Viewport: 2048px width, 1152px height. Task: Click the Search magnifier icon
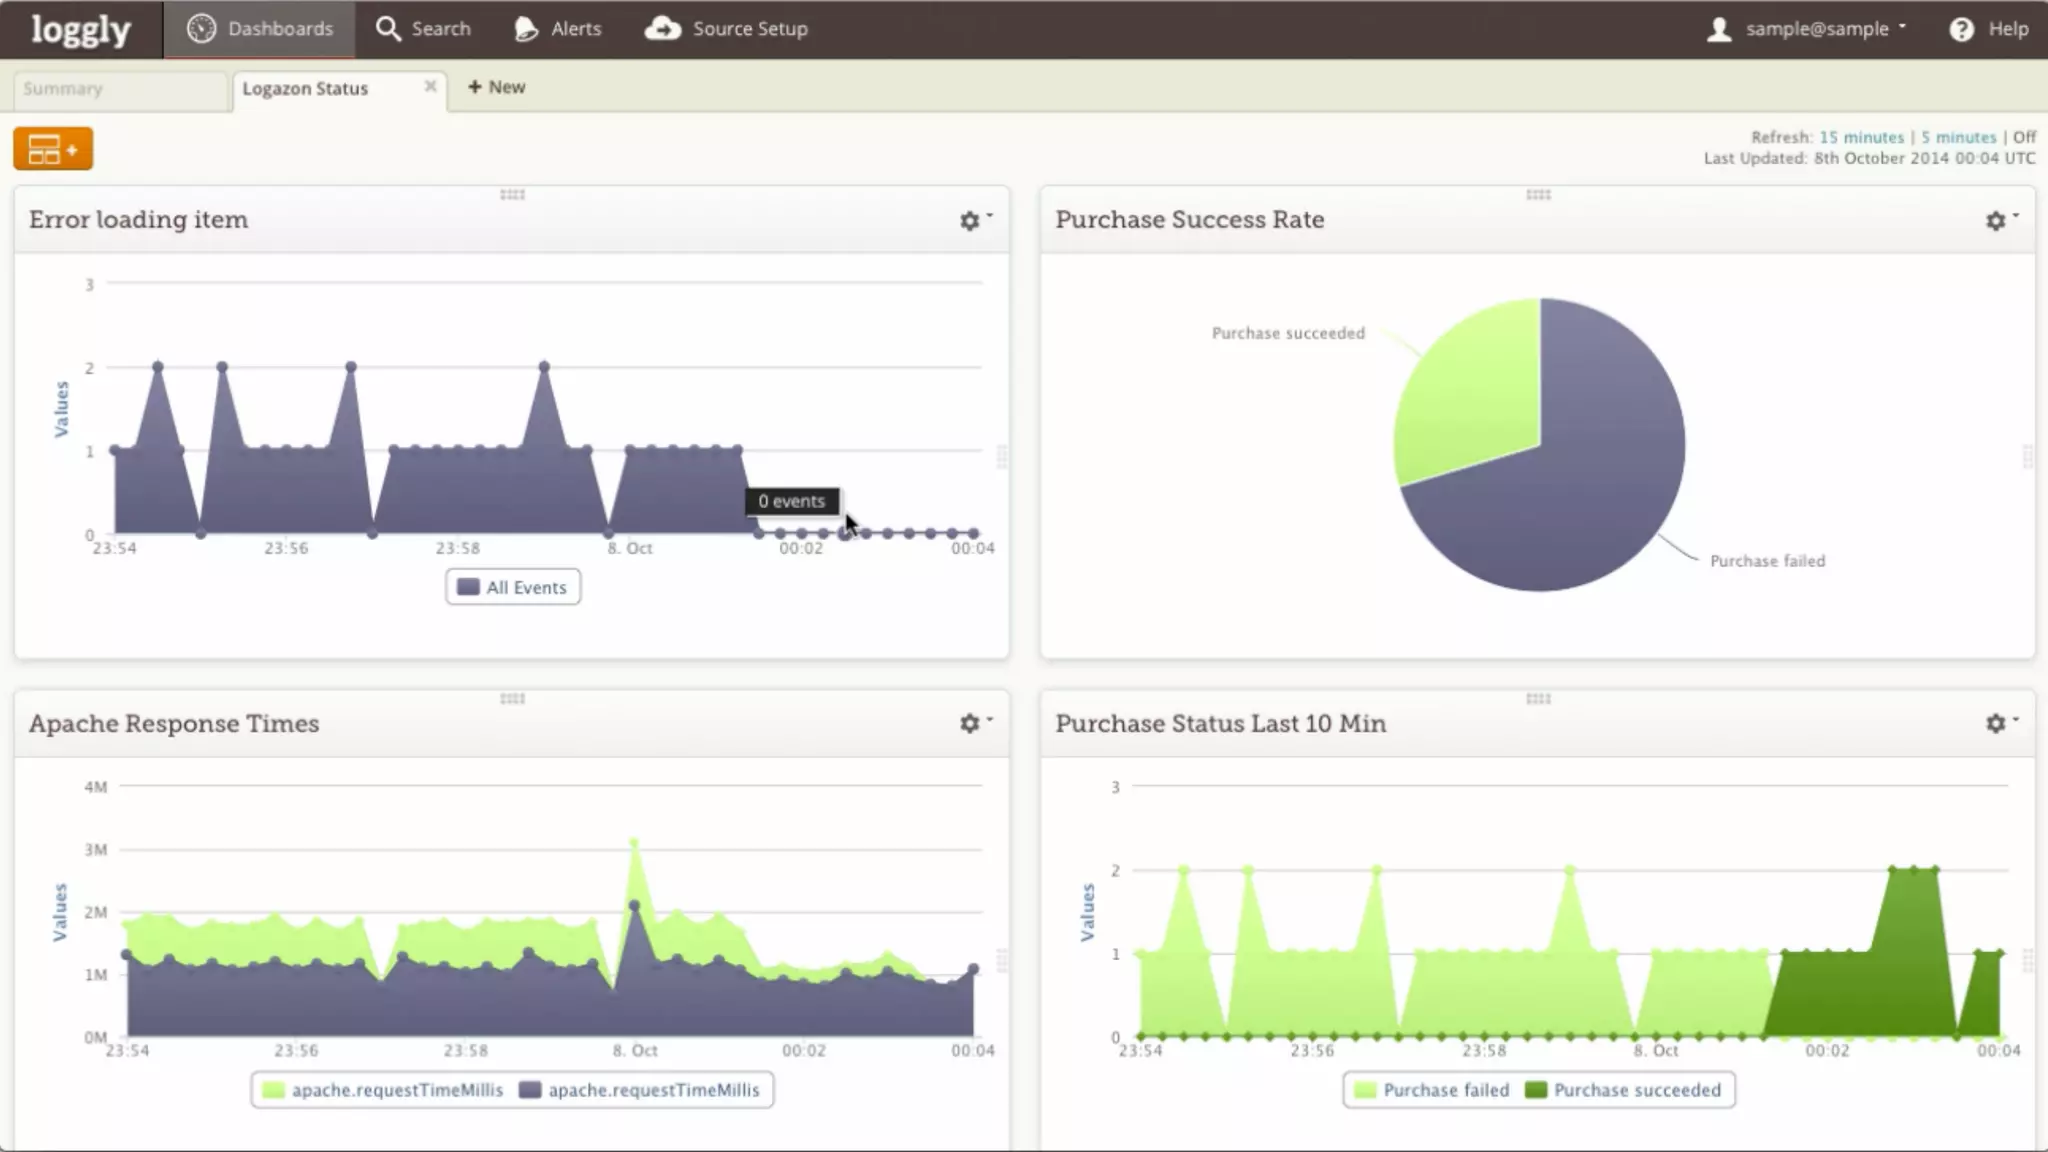click(387, 29)
